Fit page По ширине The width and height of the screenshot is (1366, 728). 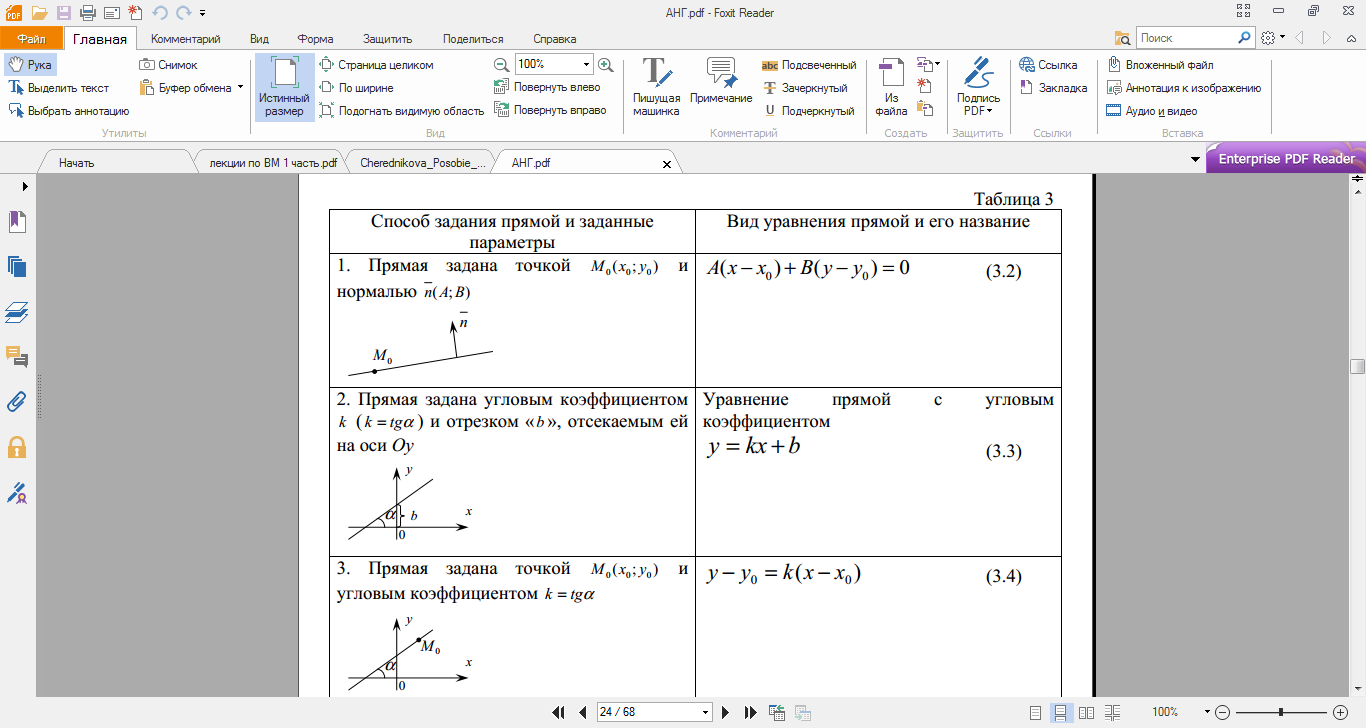pyautogui.click(x=355, y=88)
